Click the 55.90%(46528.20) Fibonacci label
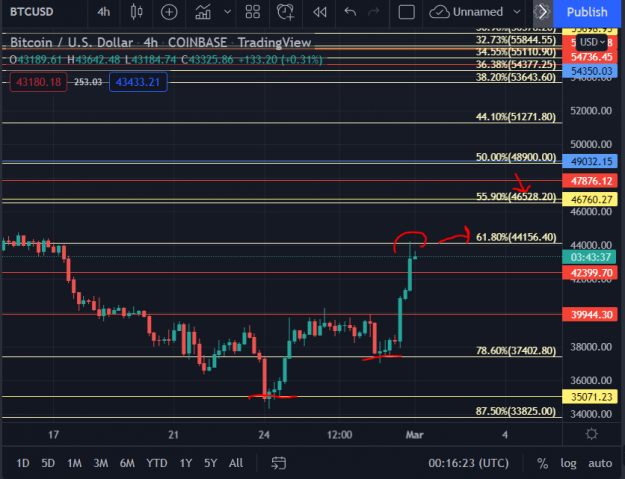Screen dimensions: 625x479 [x=516, y=196]
